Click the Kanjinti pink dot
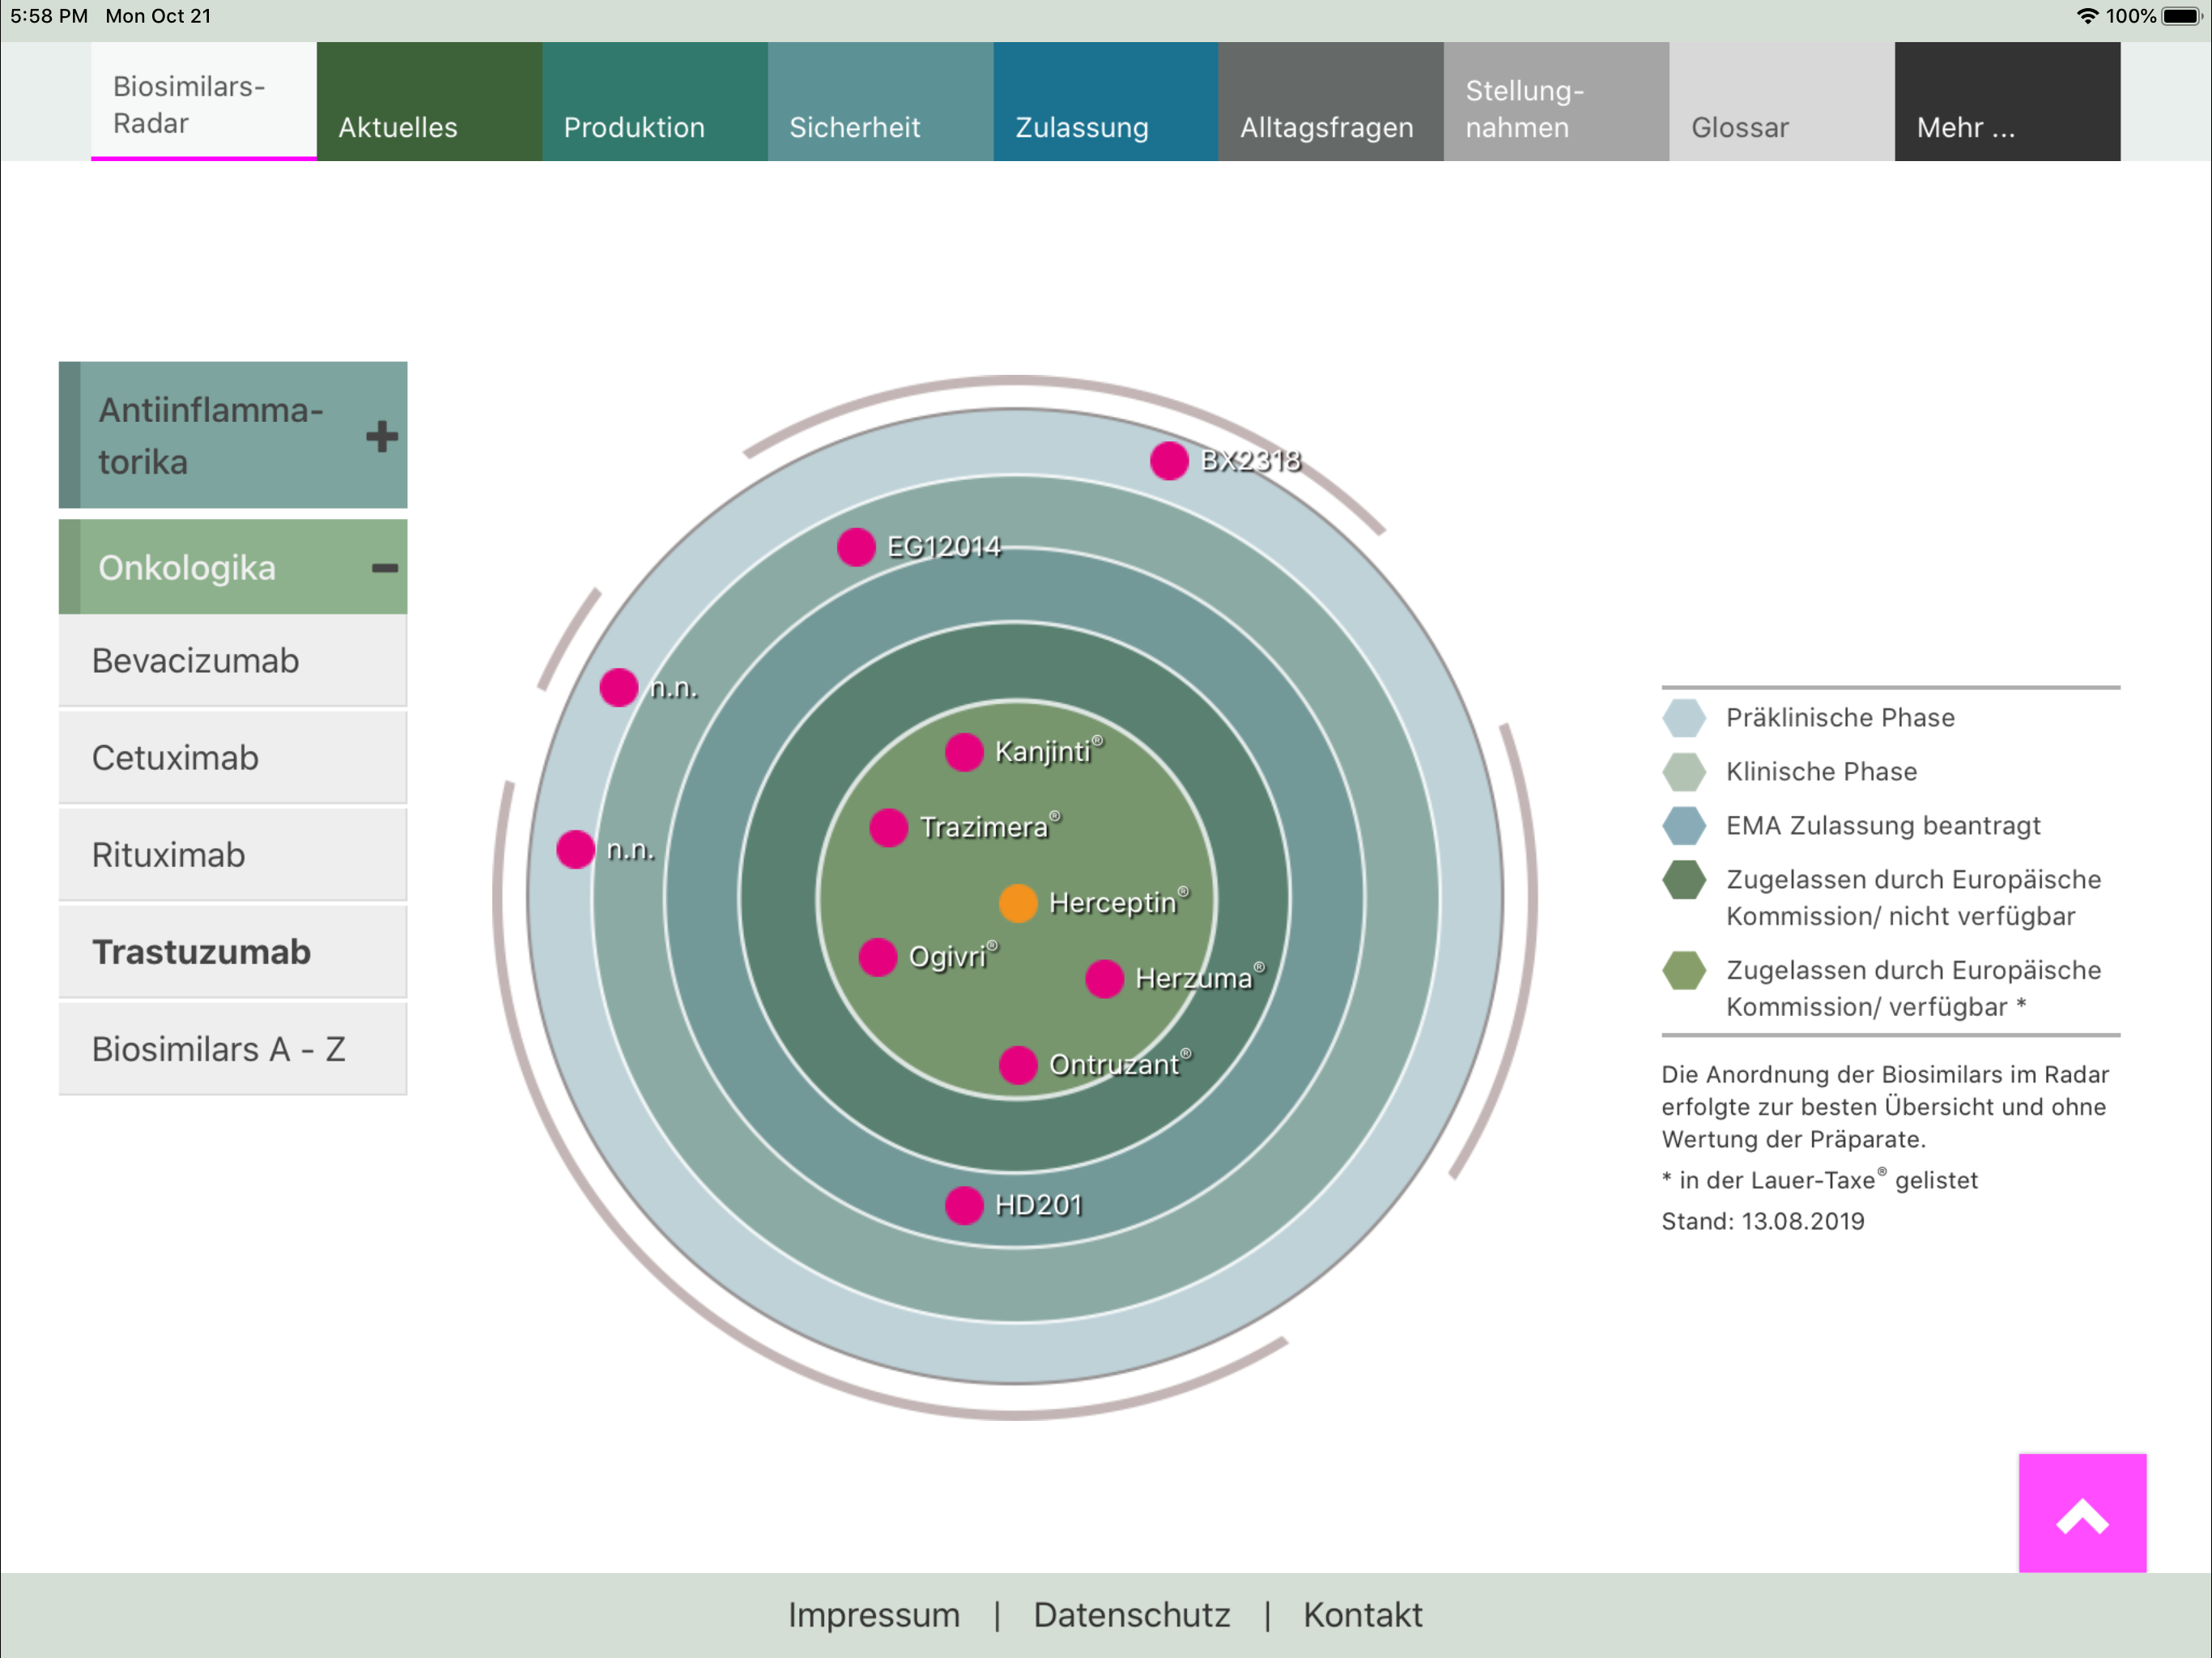 tap(964, 752)
